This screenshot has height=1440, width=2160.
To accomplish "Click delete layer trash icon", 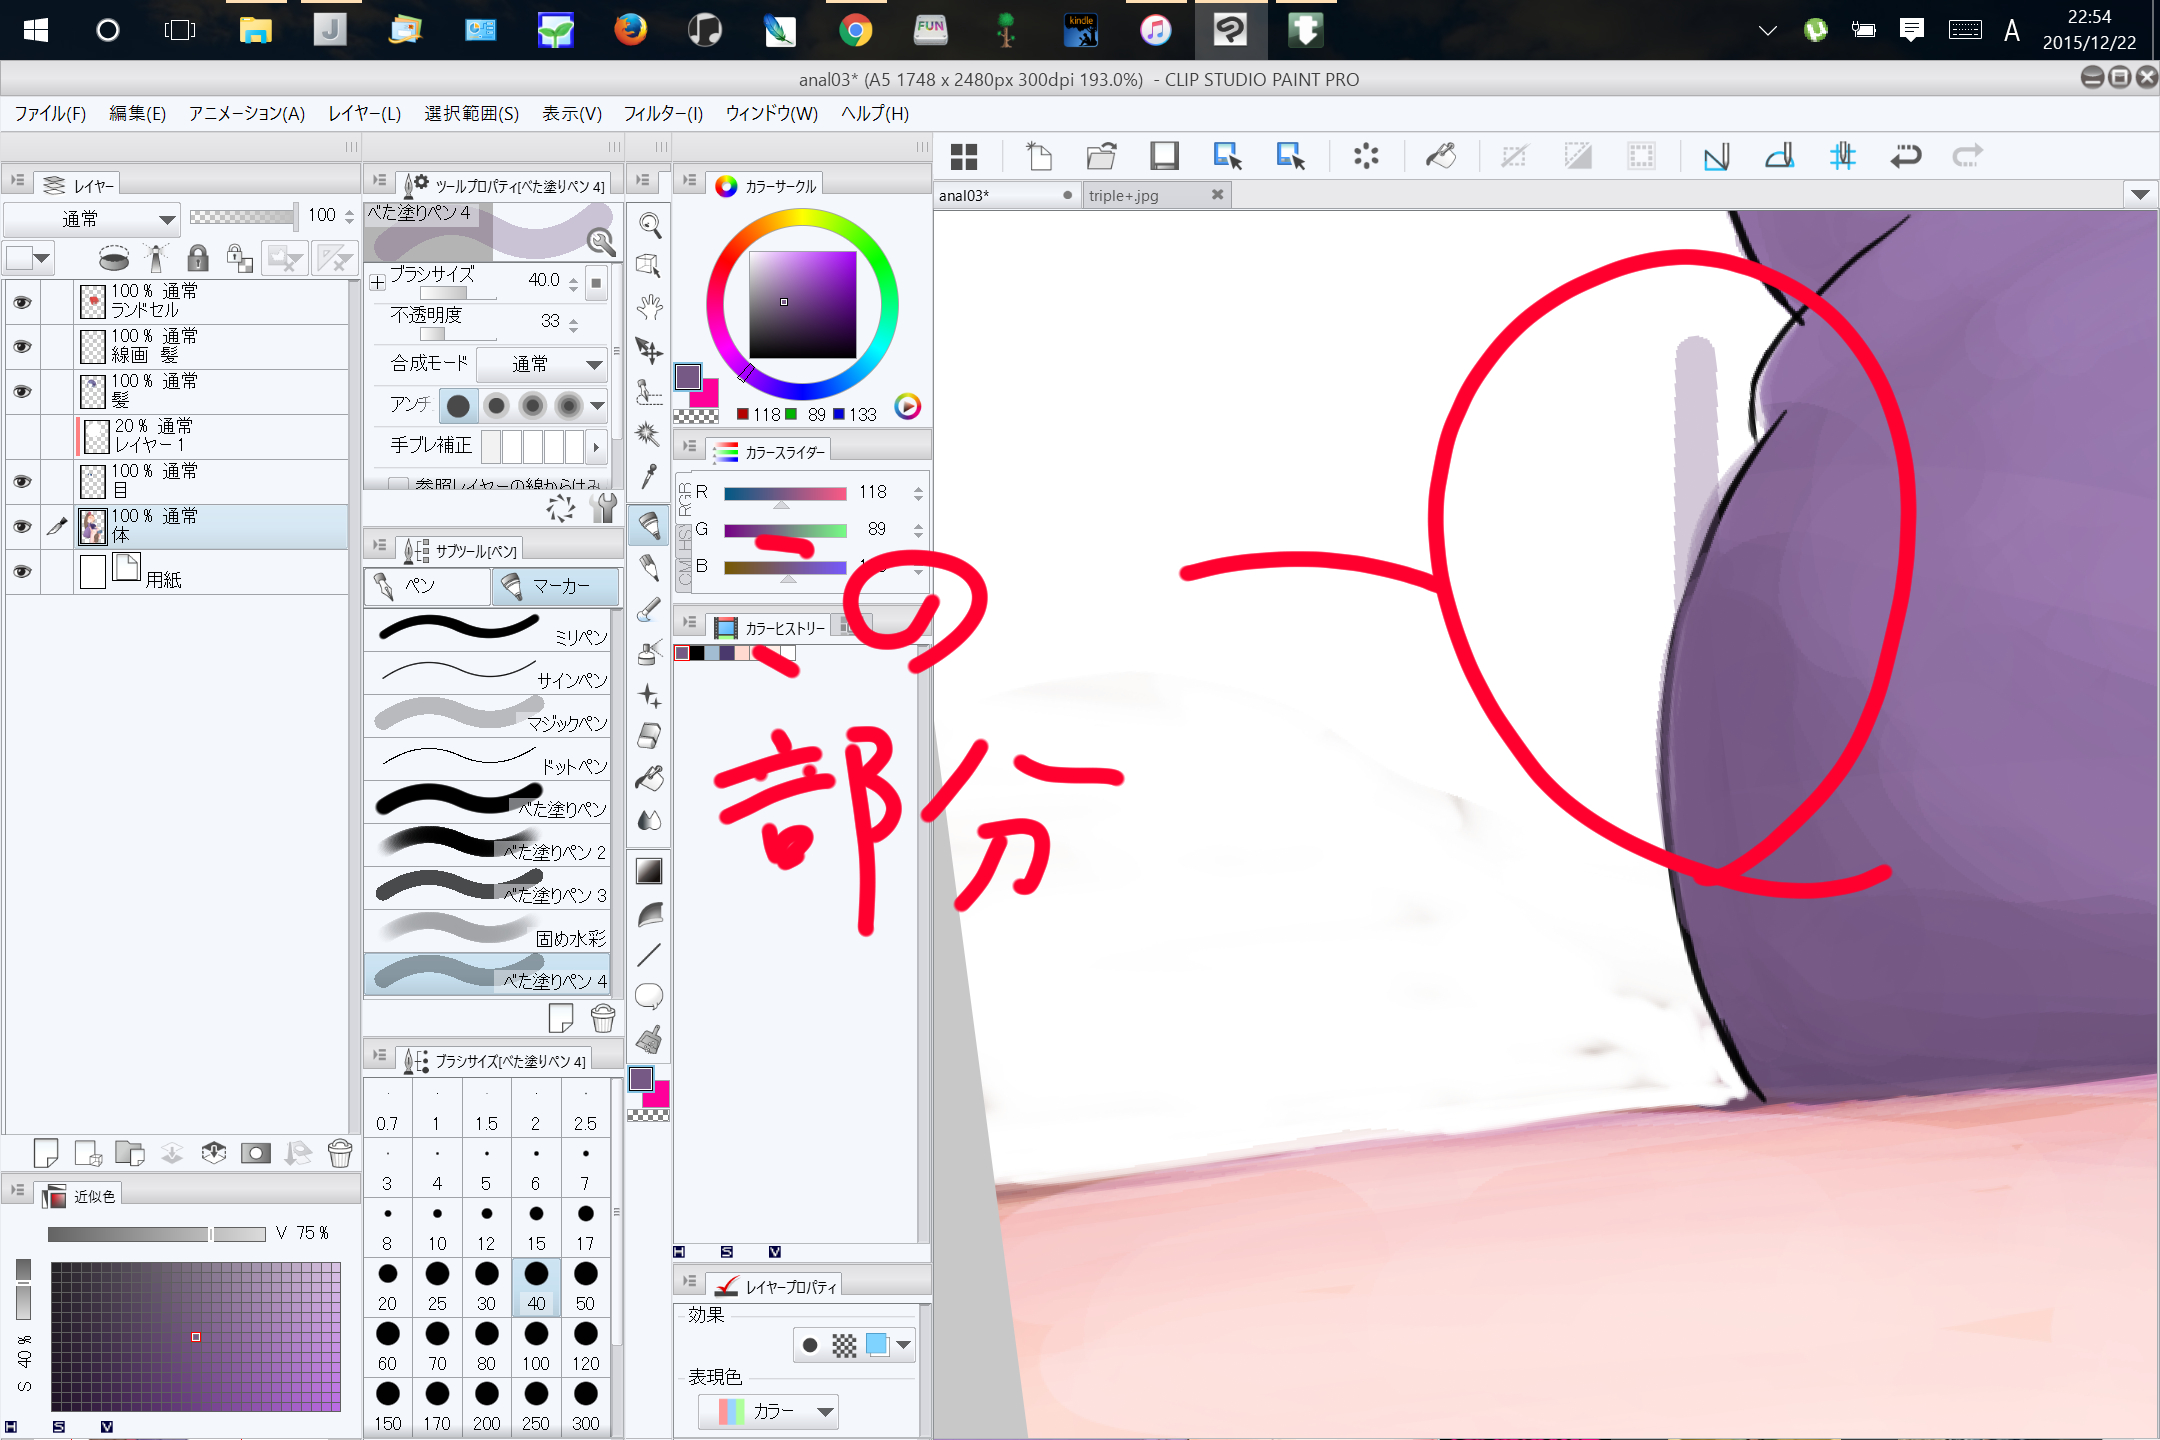I will pyautogui.click(x=340, y=1154).
